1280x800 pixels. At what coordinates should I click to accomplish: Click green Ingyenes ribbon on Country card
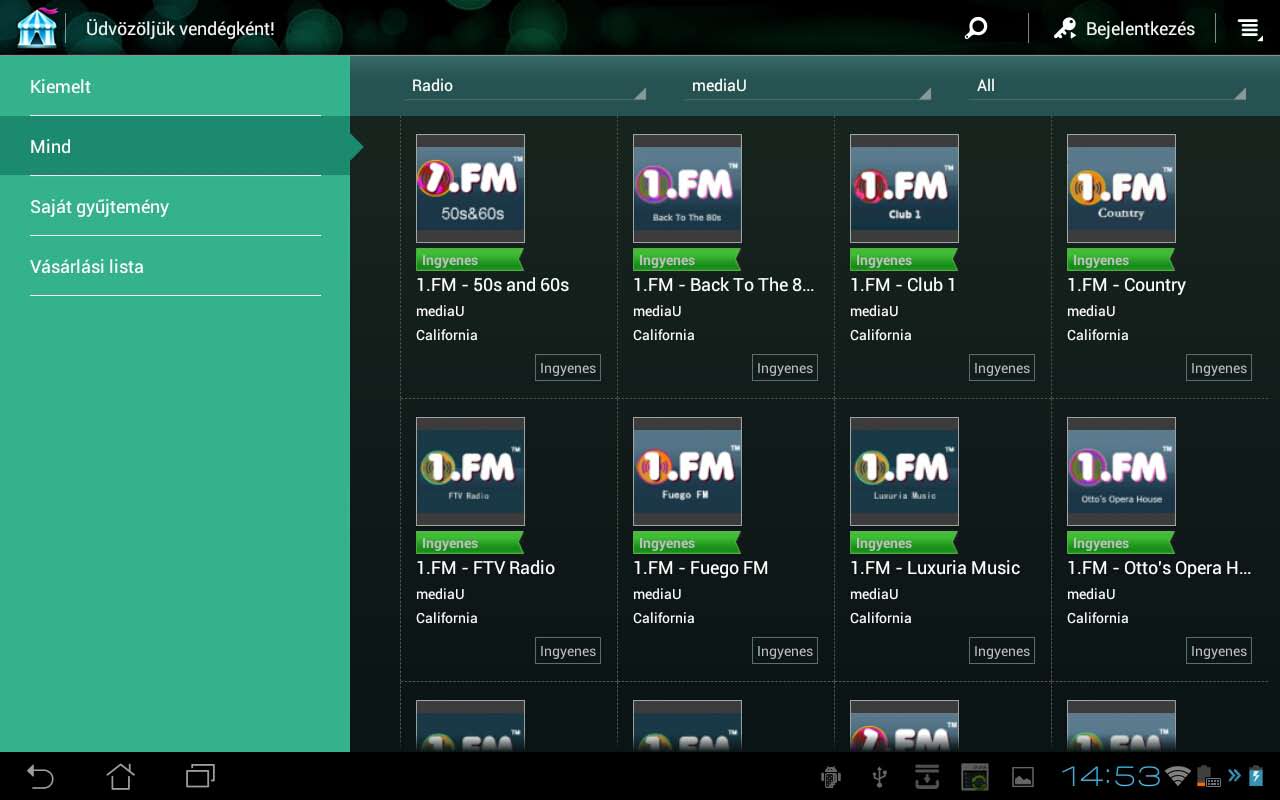tap(1120, 260)
